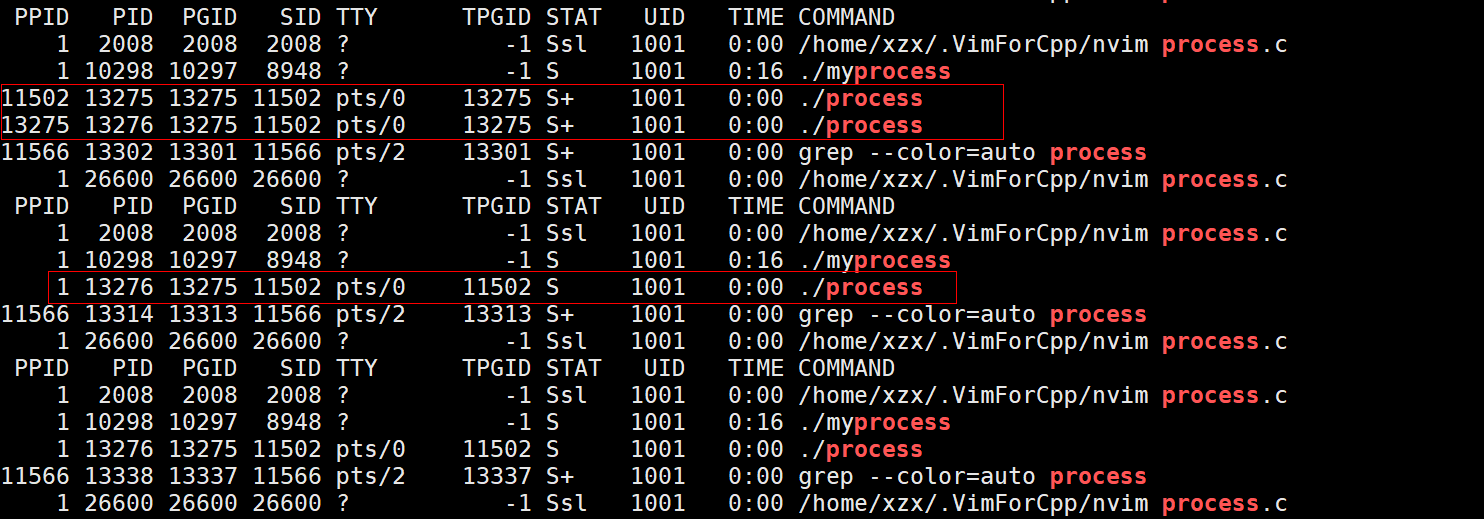This screenshot has height=519, width=1484.
Task: Click pts/2 in the PID 13314 row
Action: tap(371, 314)
